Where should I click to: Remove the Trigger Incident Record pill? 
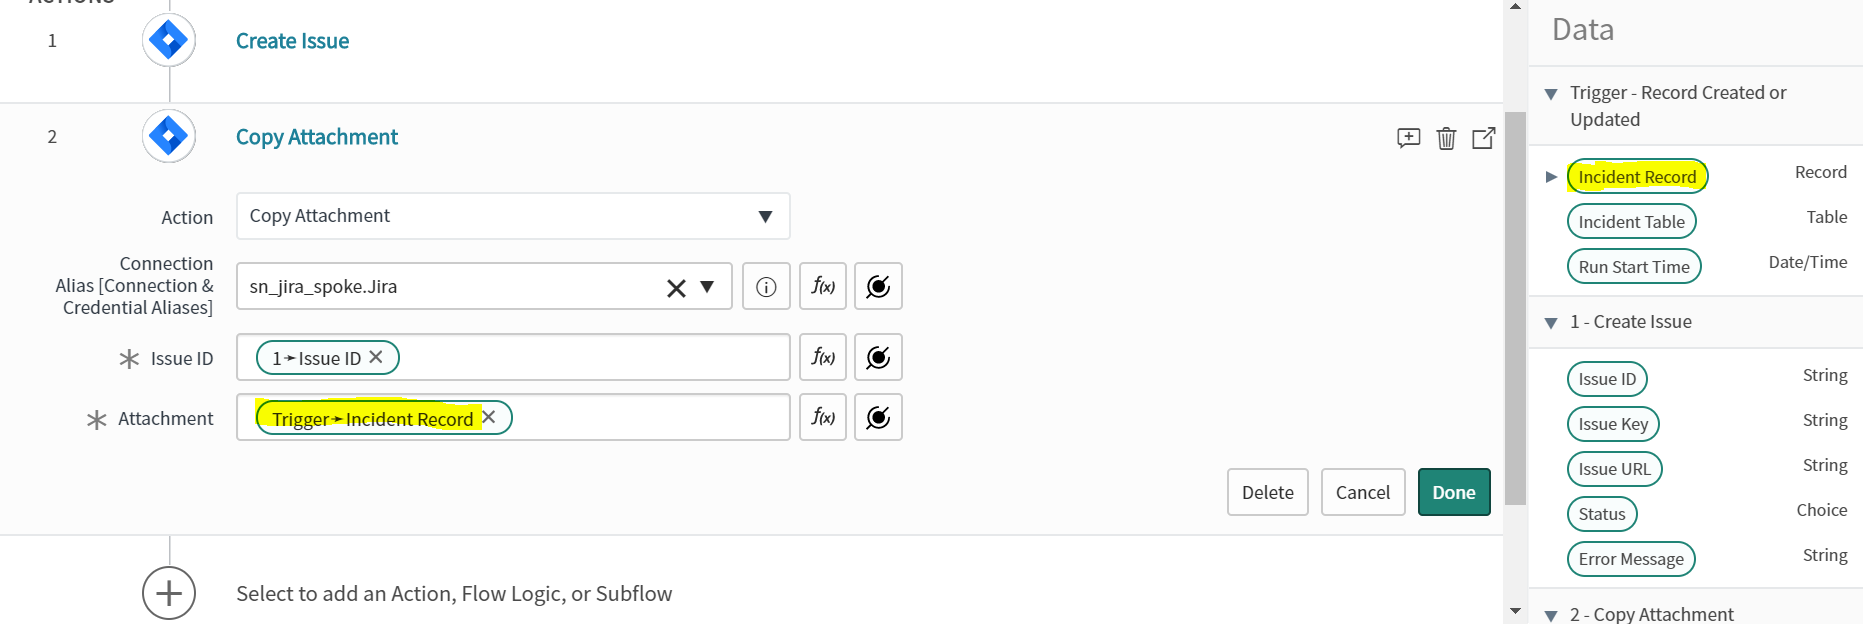click(489, 417)
